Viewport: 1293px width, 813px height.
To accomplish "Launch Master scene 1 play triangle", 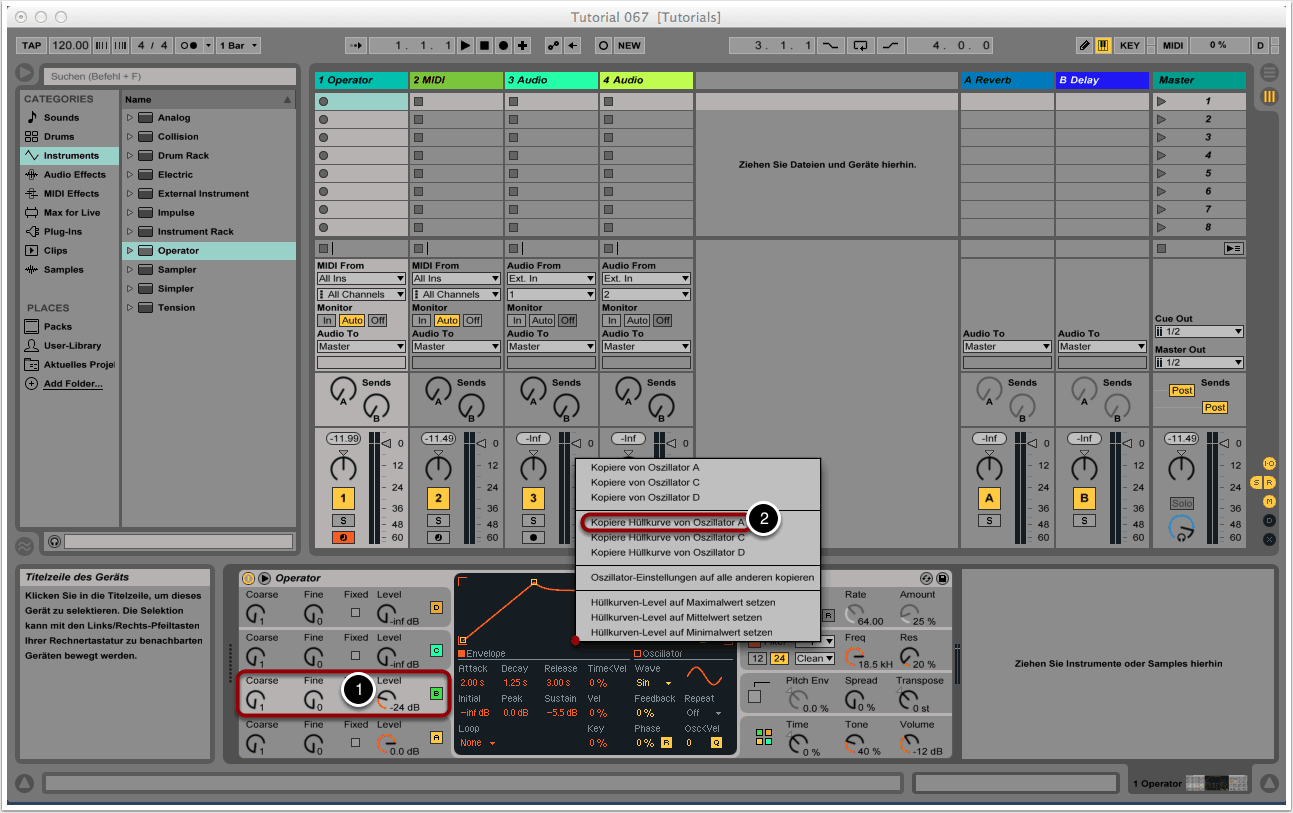I will click(1161, 101).
